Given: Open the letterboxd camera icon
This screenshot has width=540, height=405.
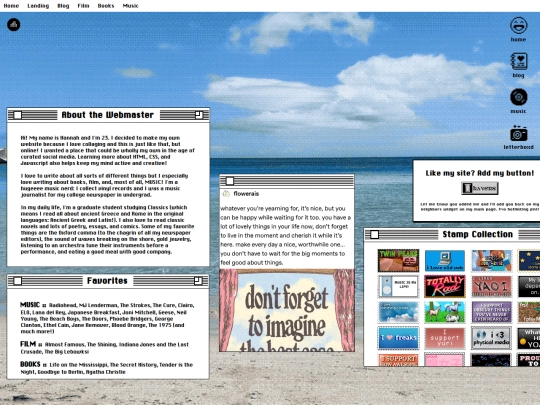Looking at the screenshot, I should pyautogui.click(x=518, y=134).
